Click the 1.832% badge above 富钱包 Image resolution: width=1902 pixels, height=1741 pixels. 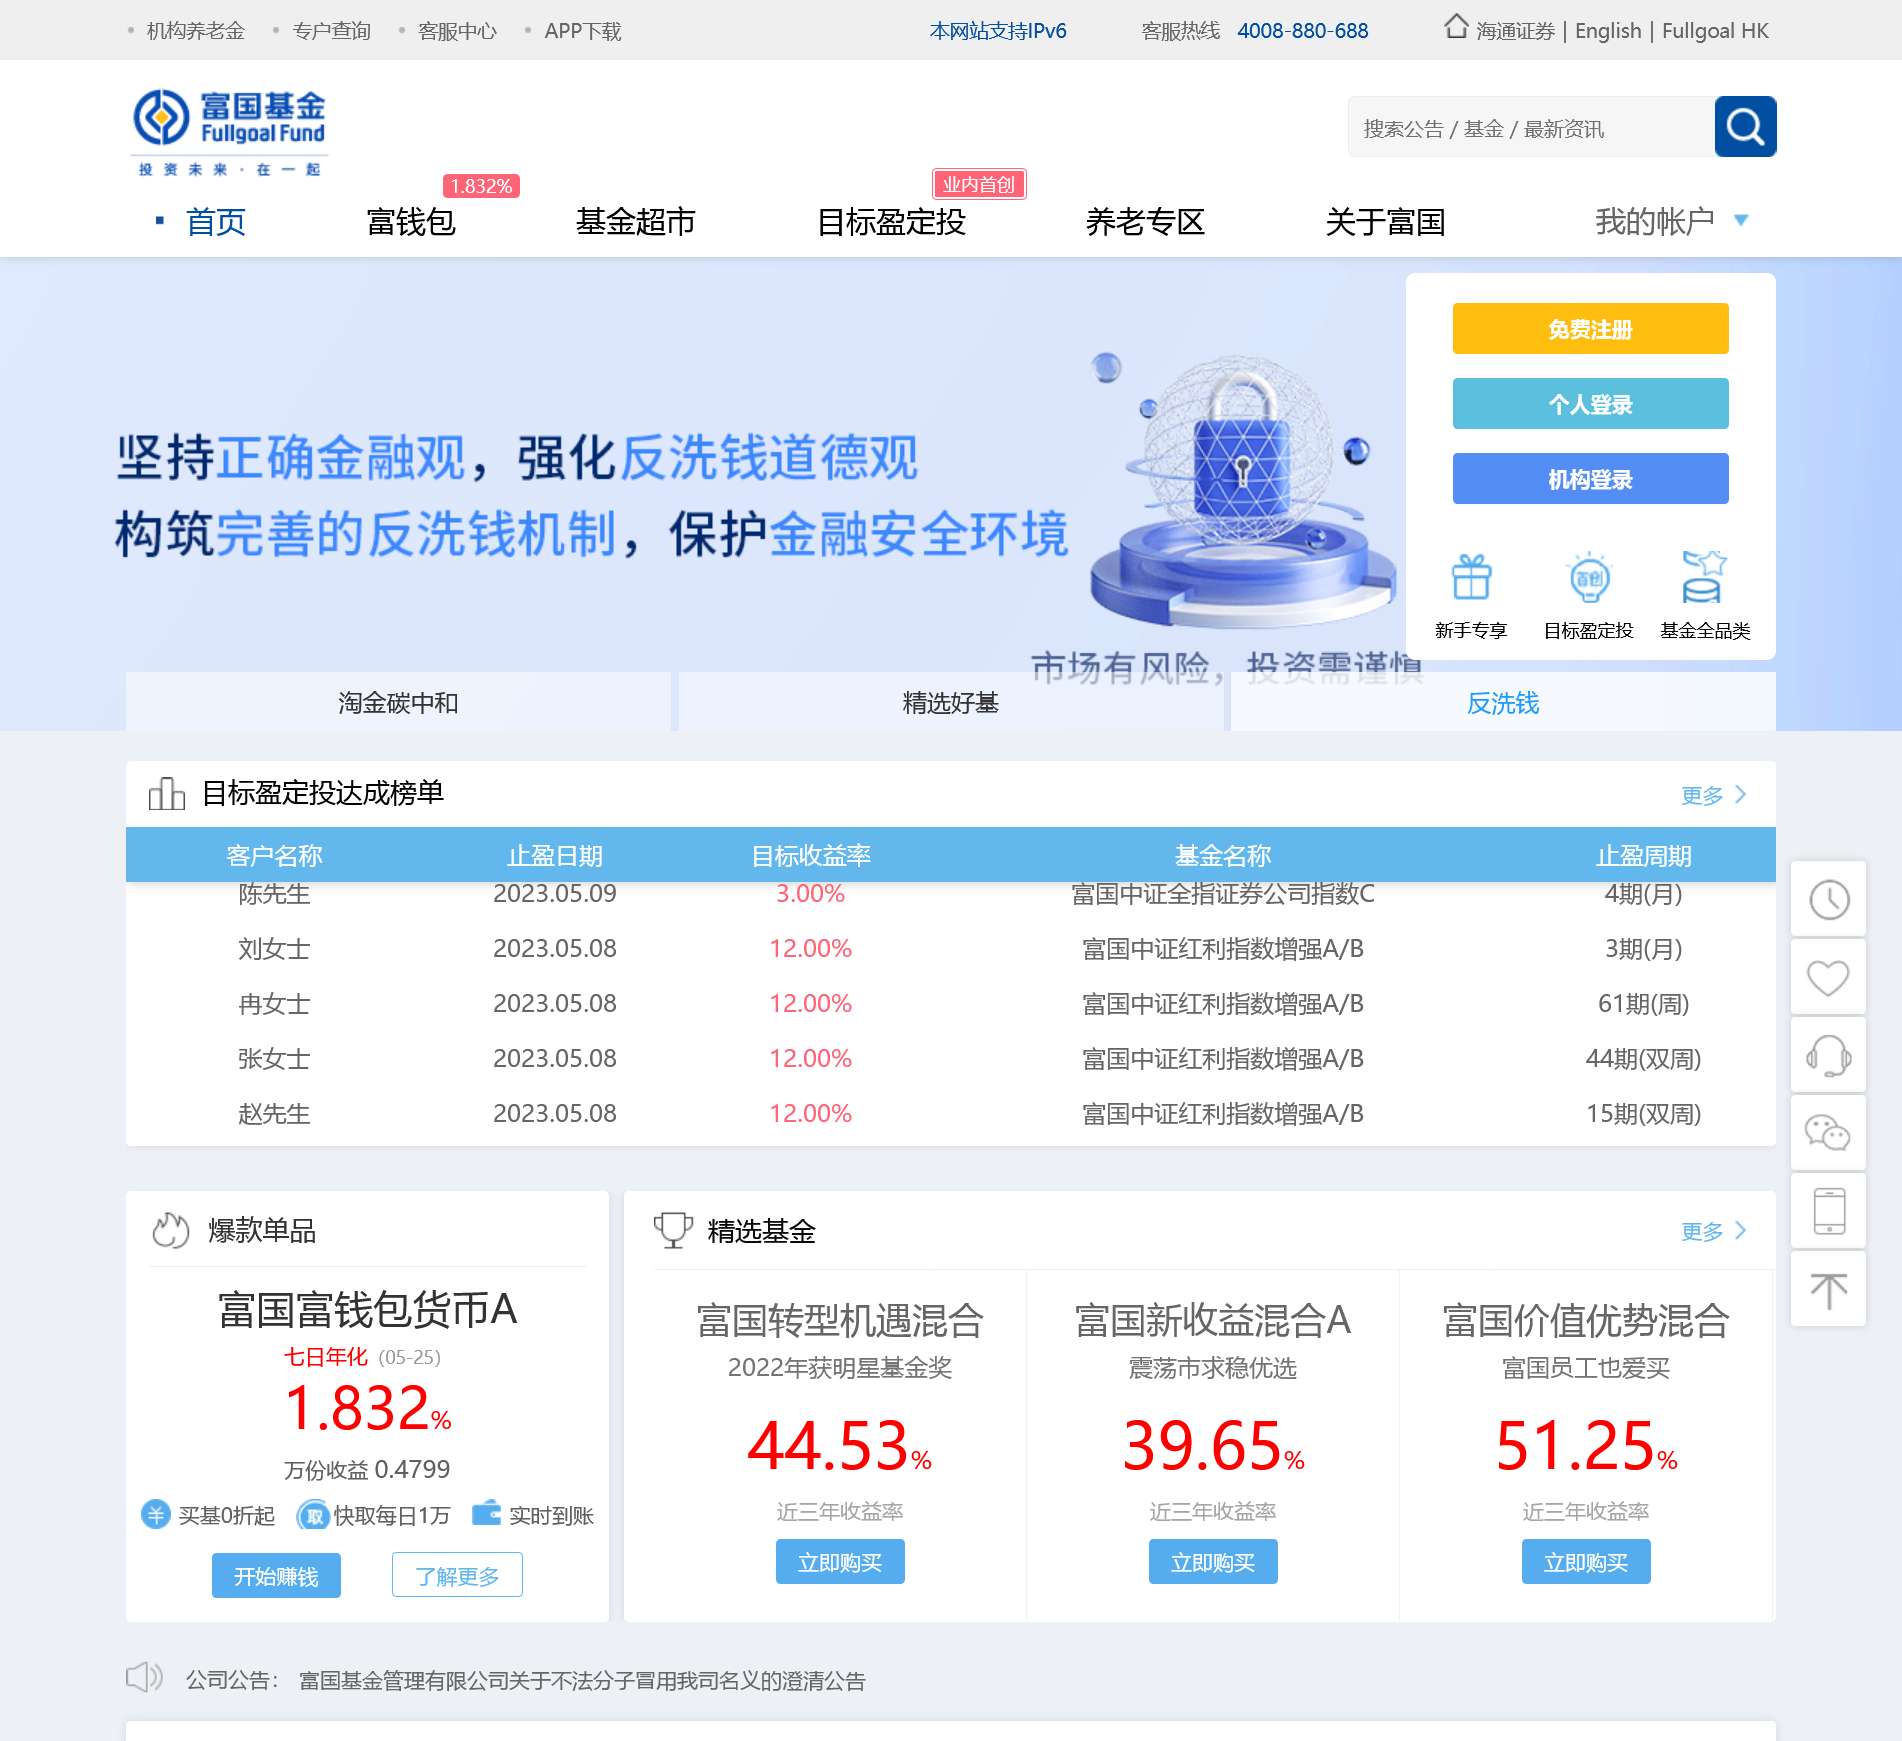click(x=481, y=186)
